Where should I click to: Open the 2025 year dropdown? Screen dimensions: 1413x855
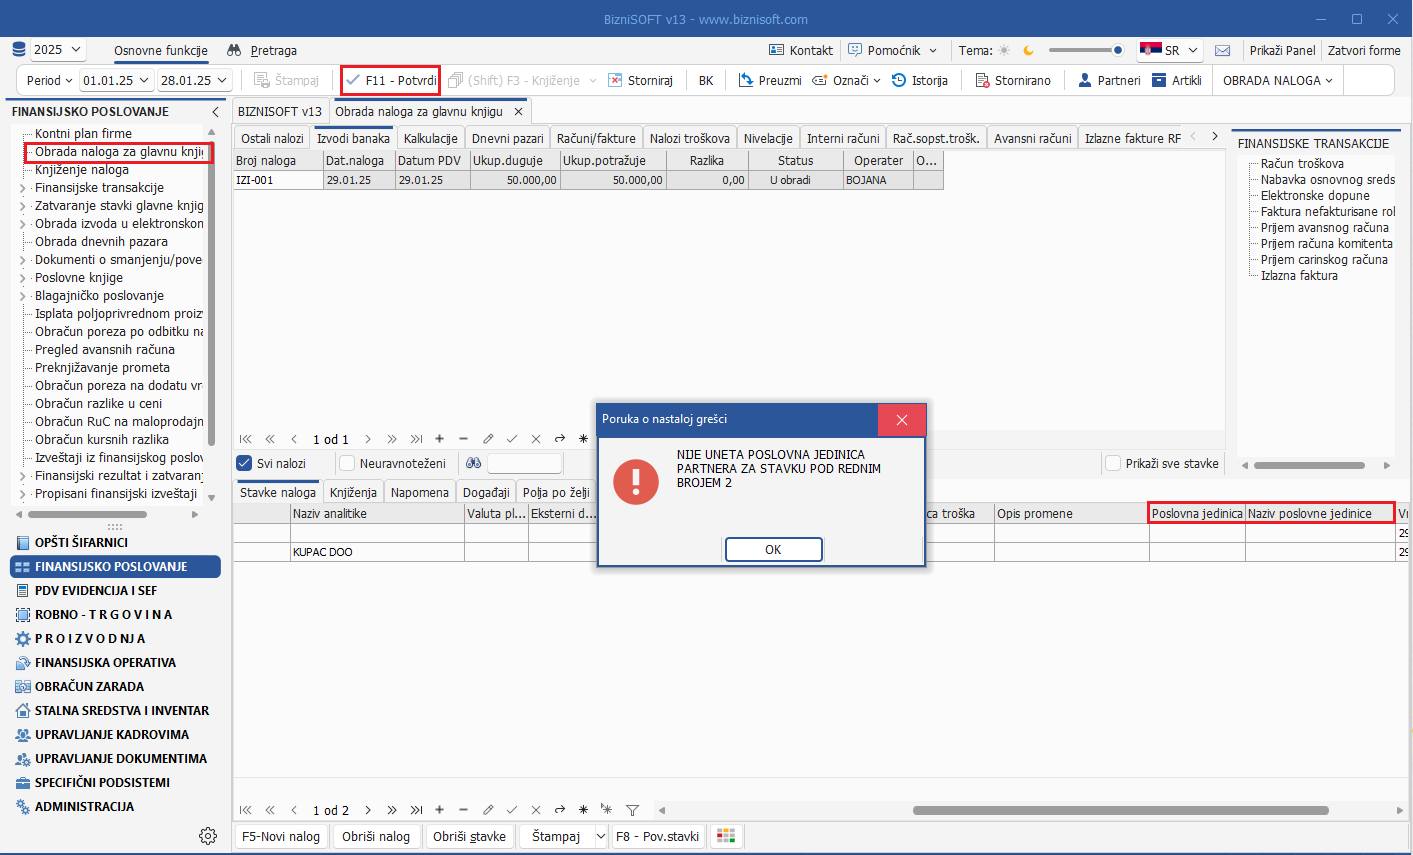pyautogui.click(x=58, y=50)
